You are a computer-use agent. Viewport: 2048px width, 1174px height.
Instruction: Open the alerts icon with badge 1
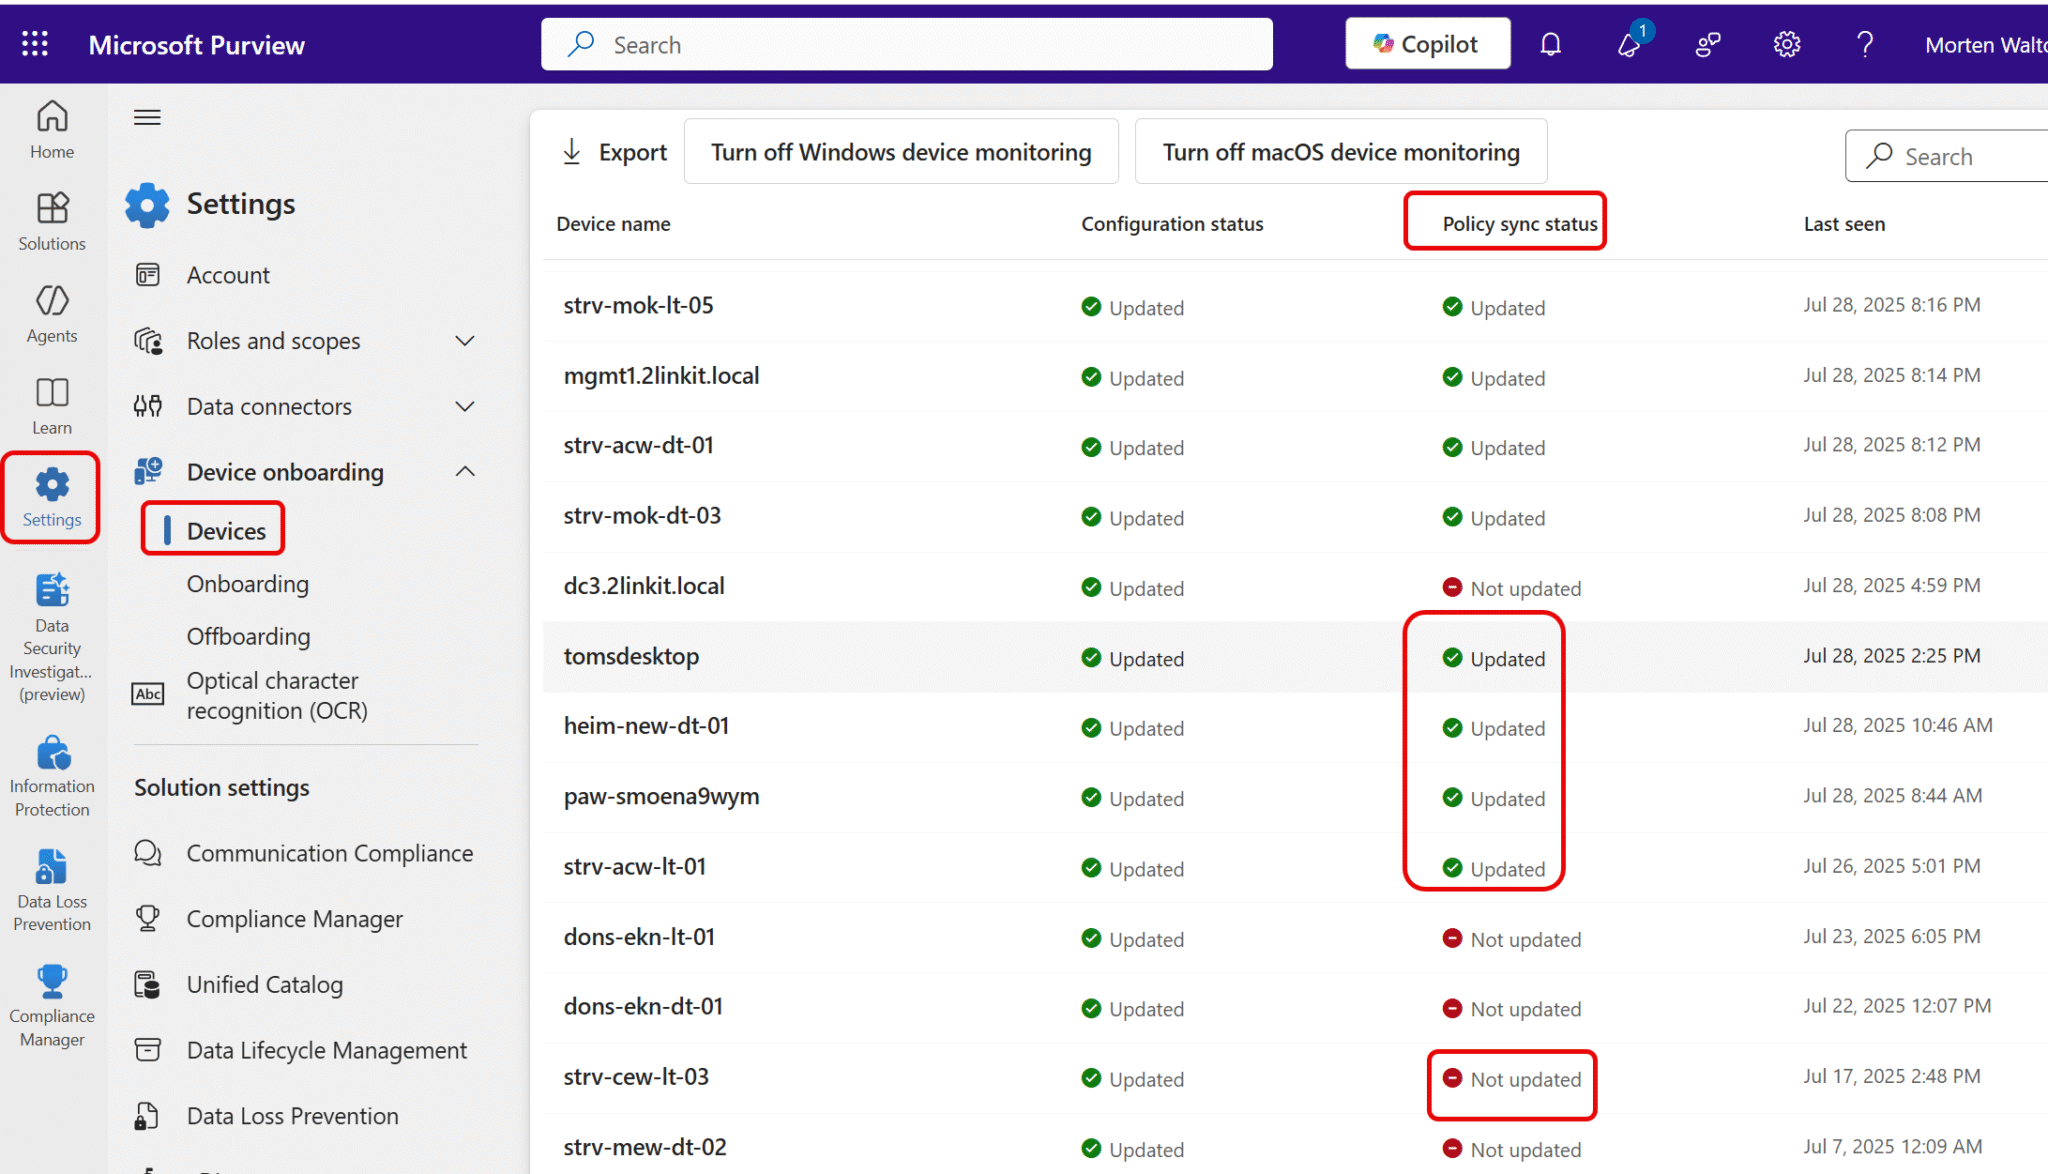click(1629, 44)
